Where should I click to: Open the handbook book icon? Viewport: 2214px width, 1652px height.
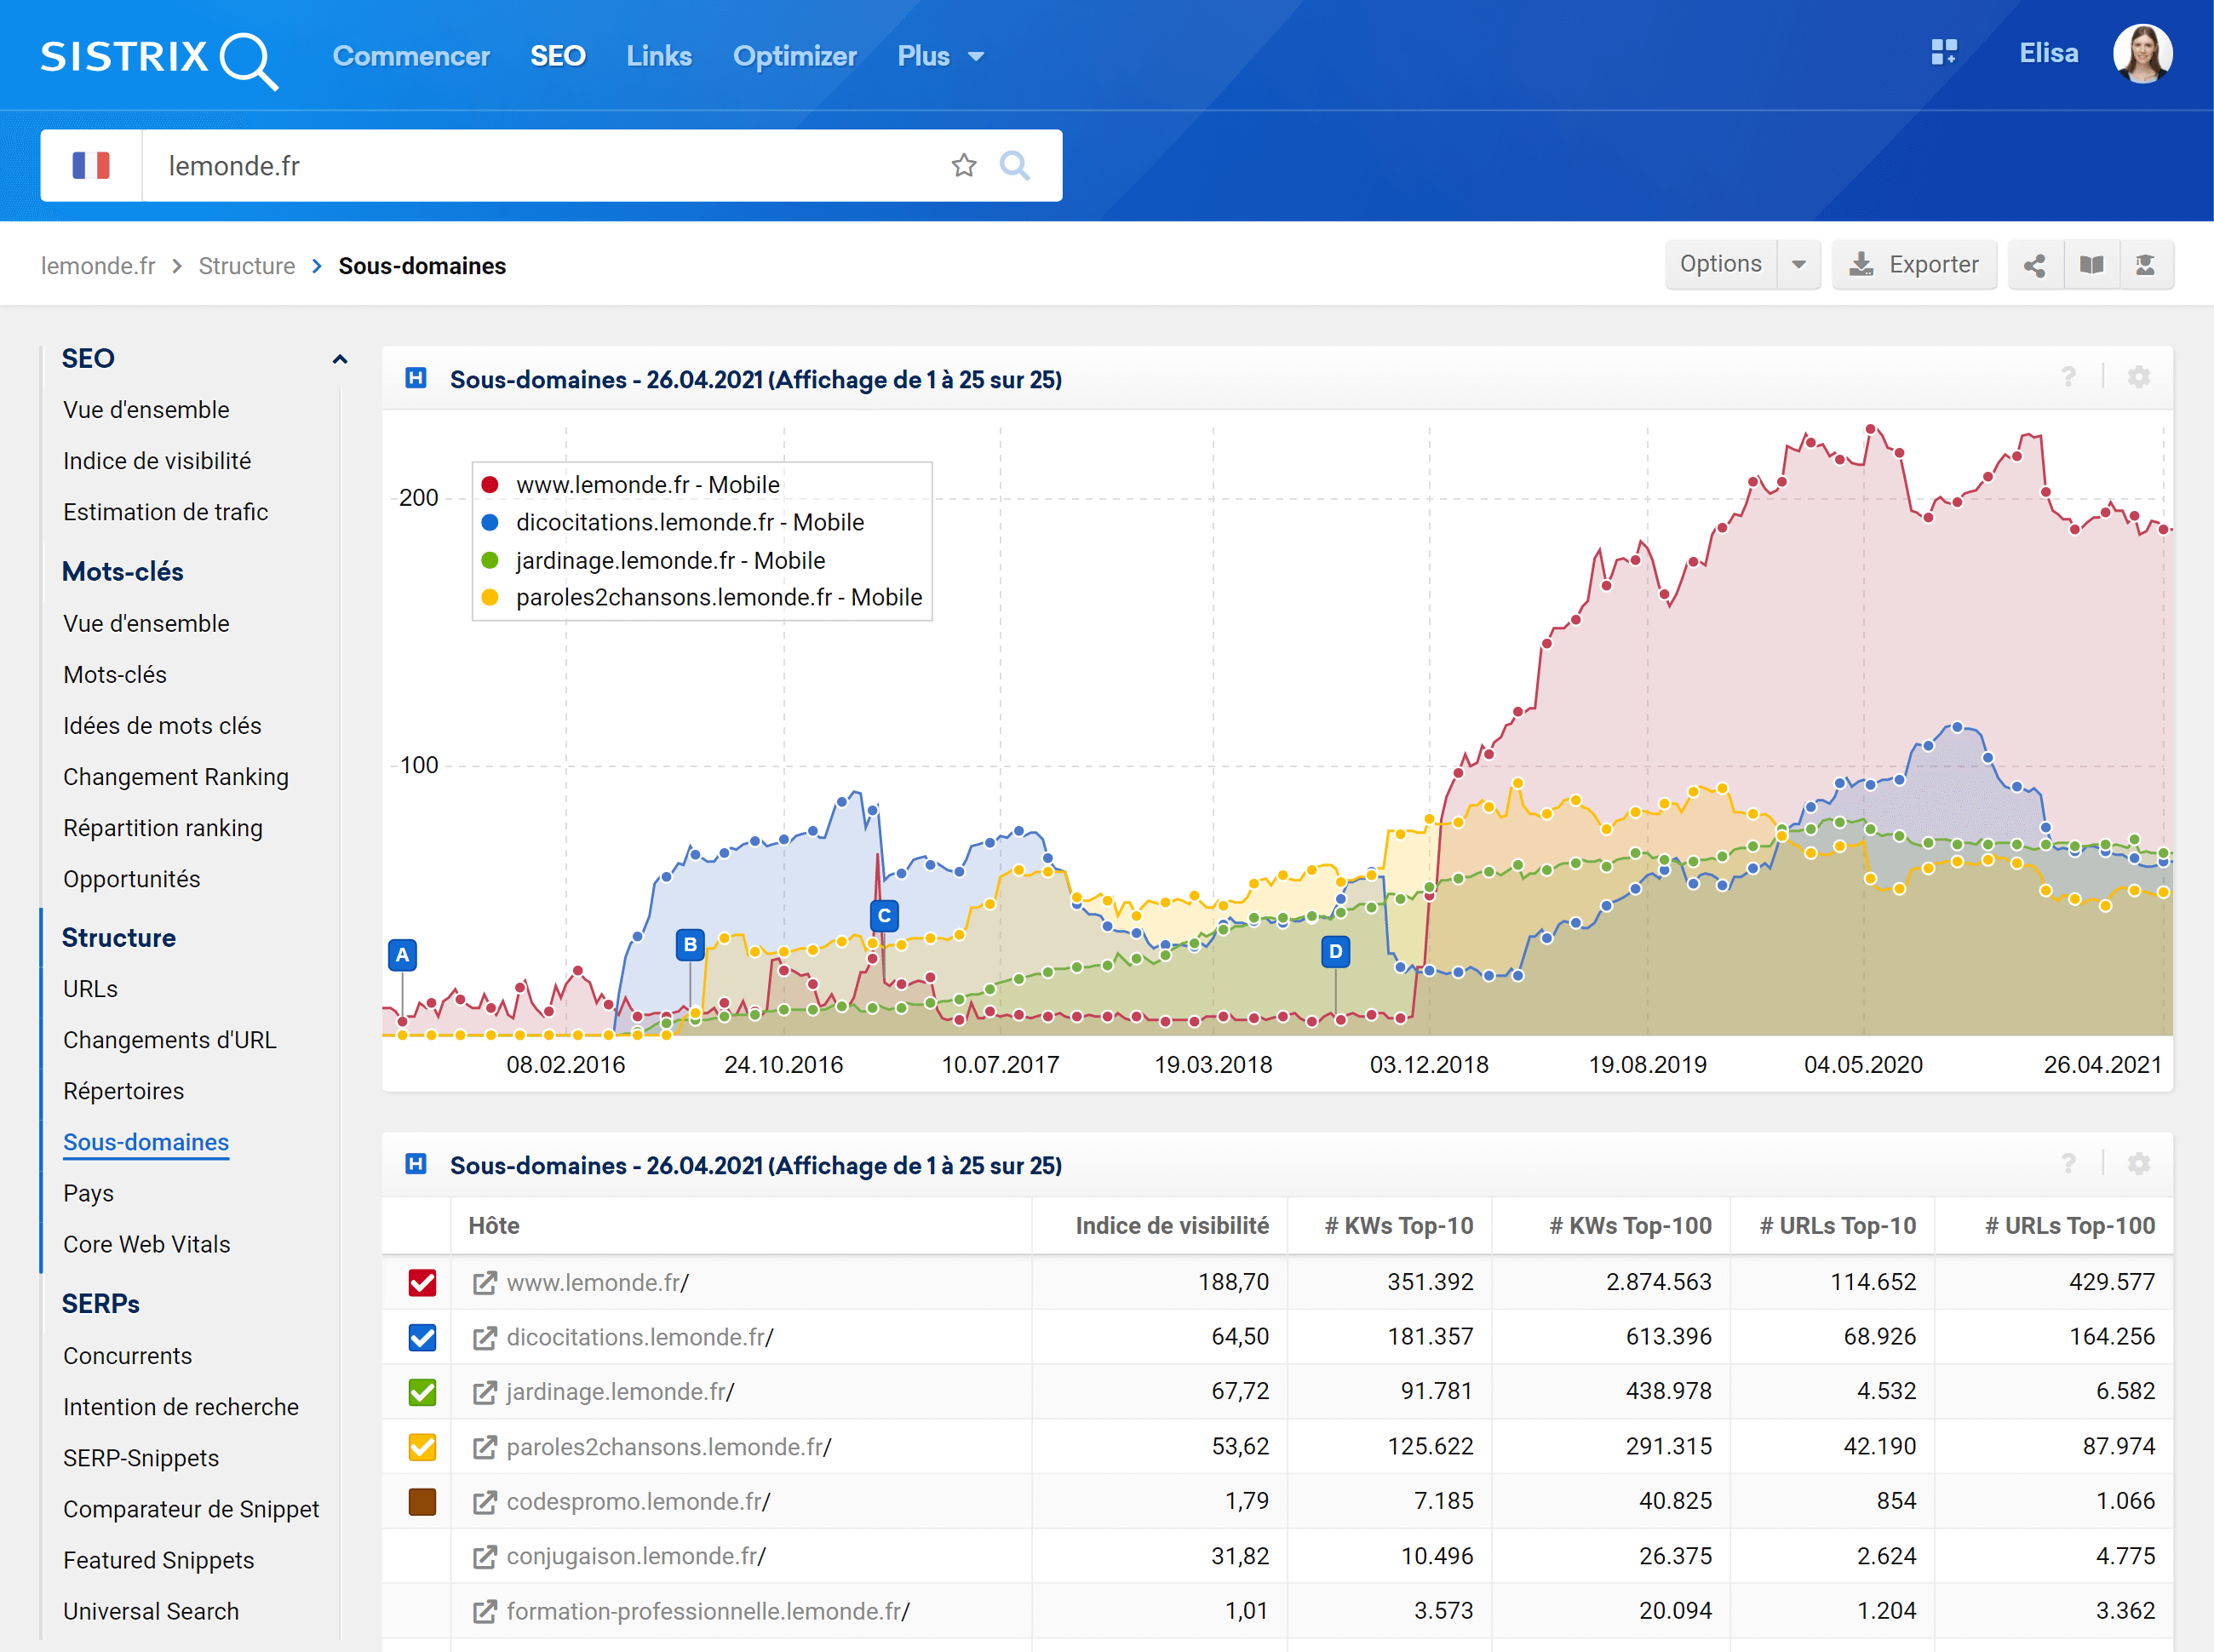(x=2091, y=265)
